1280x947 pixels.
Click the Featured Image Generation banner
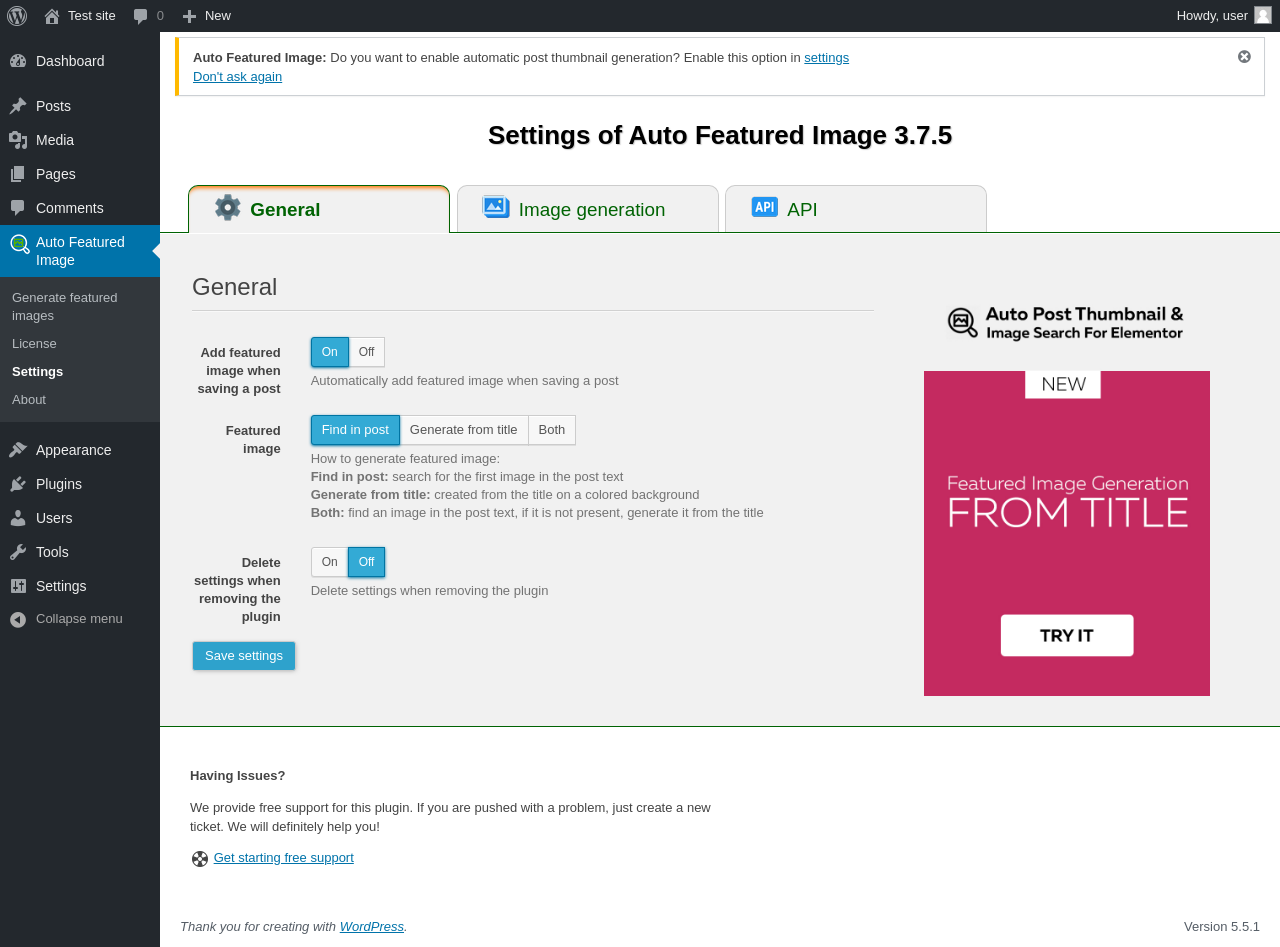(1066, 533)
